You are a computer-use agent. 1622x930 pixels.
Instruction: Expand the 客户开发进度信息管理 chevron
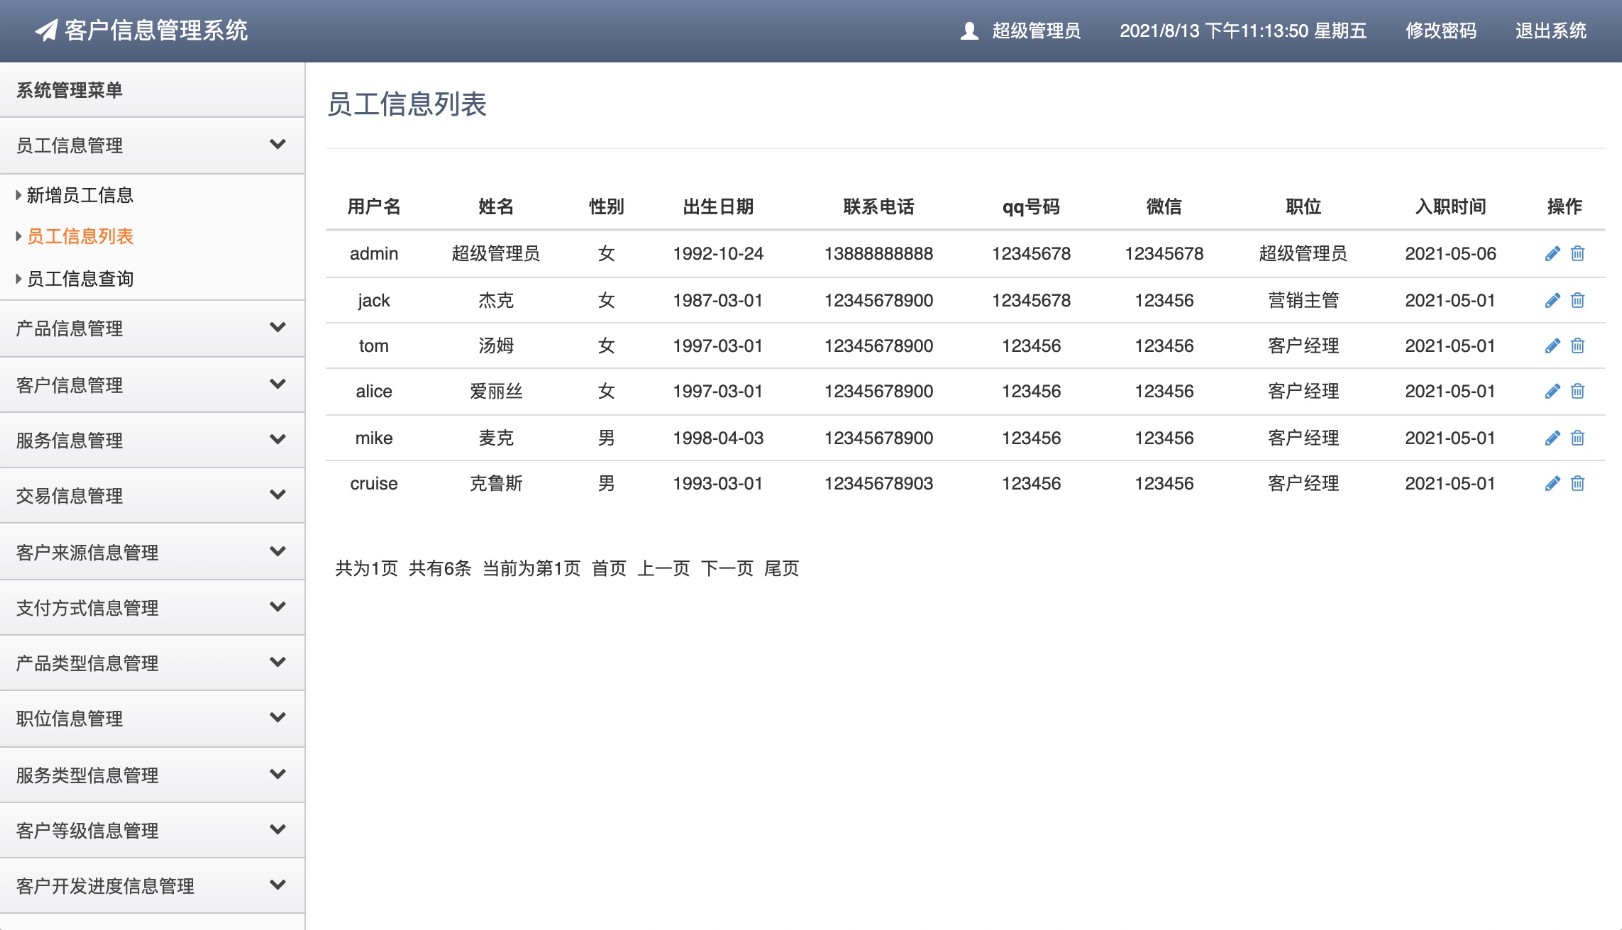[x=278, y=885]
